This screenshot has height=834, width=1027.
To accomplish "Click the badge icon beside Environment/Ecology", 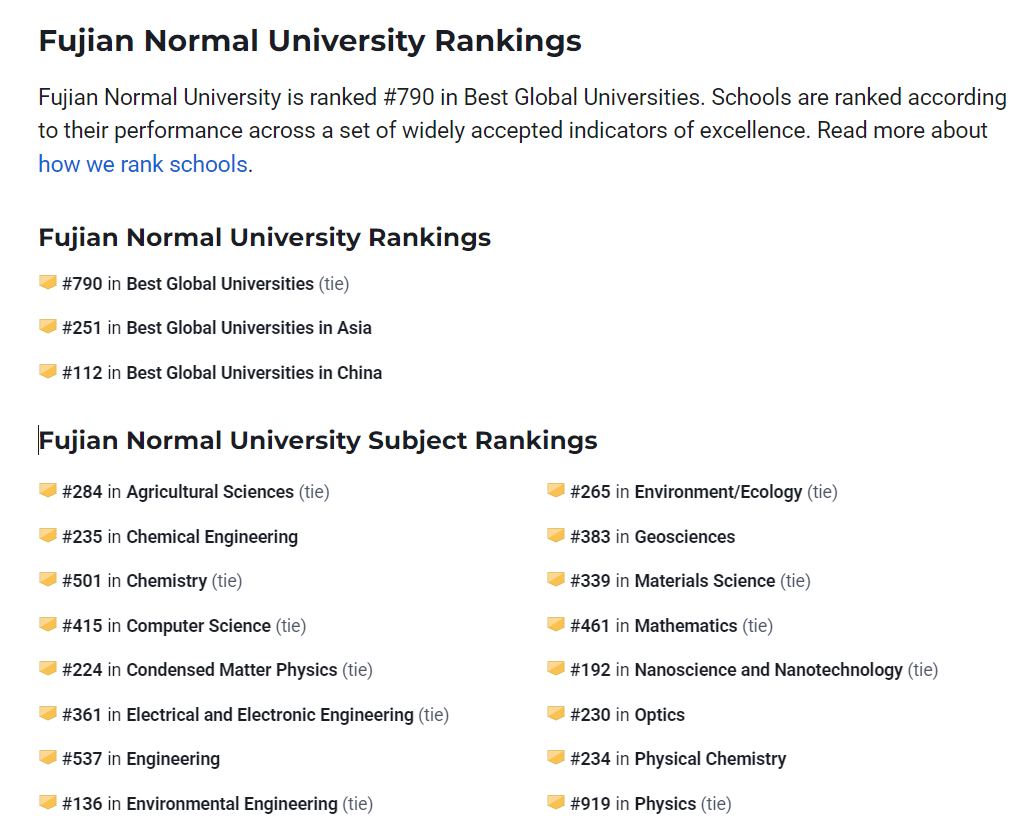I will pos(556,491).
